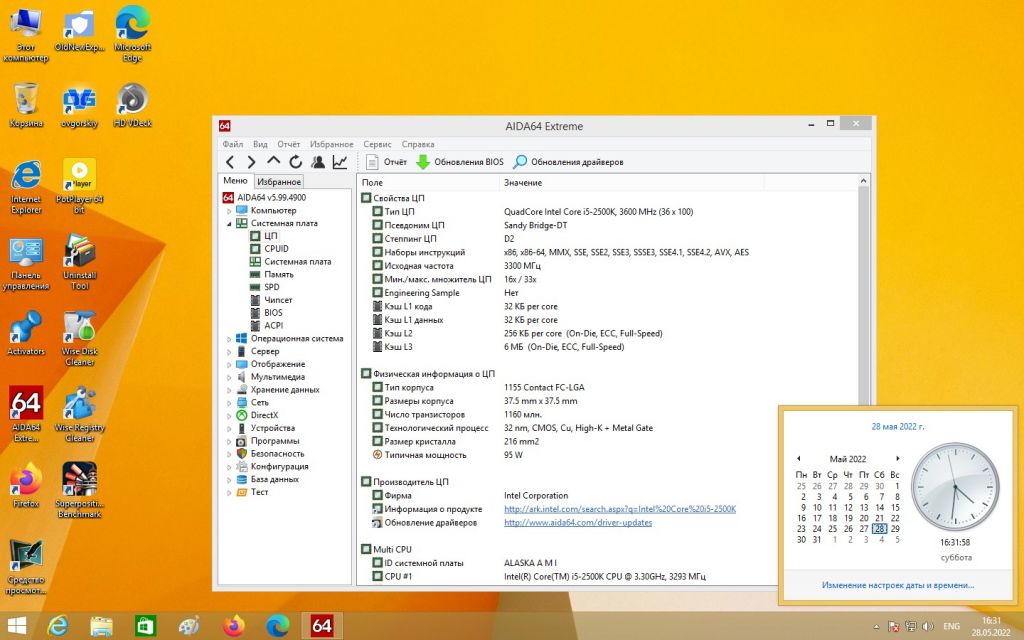Expand the DirectX tree node

pos(229,415)
